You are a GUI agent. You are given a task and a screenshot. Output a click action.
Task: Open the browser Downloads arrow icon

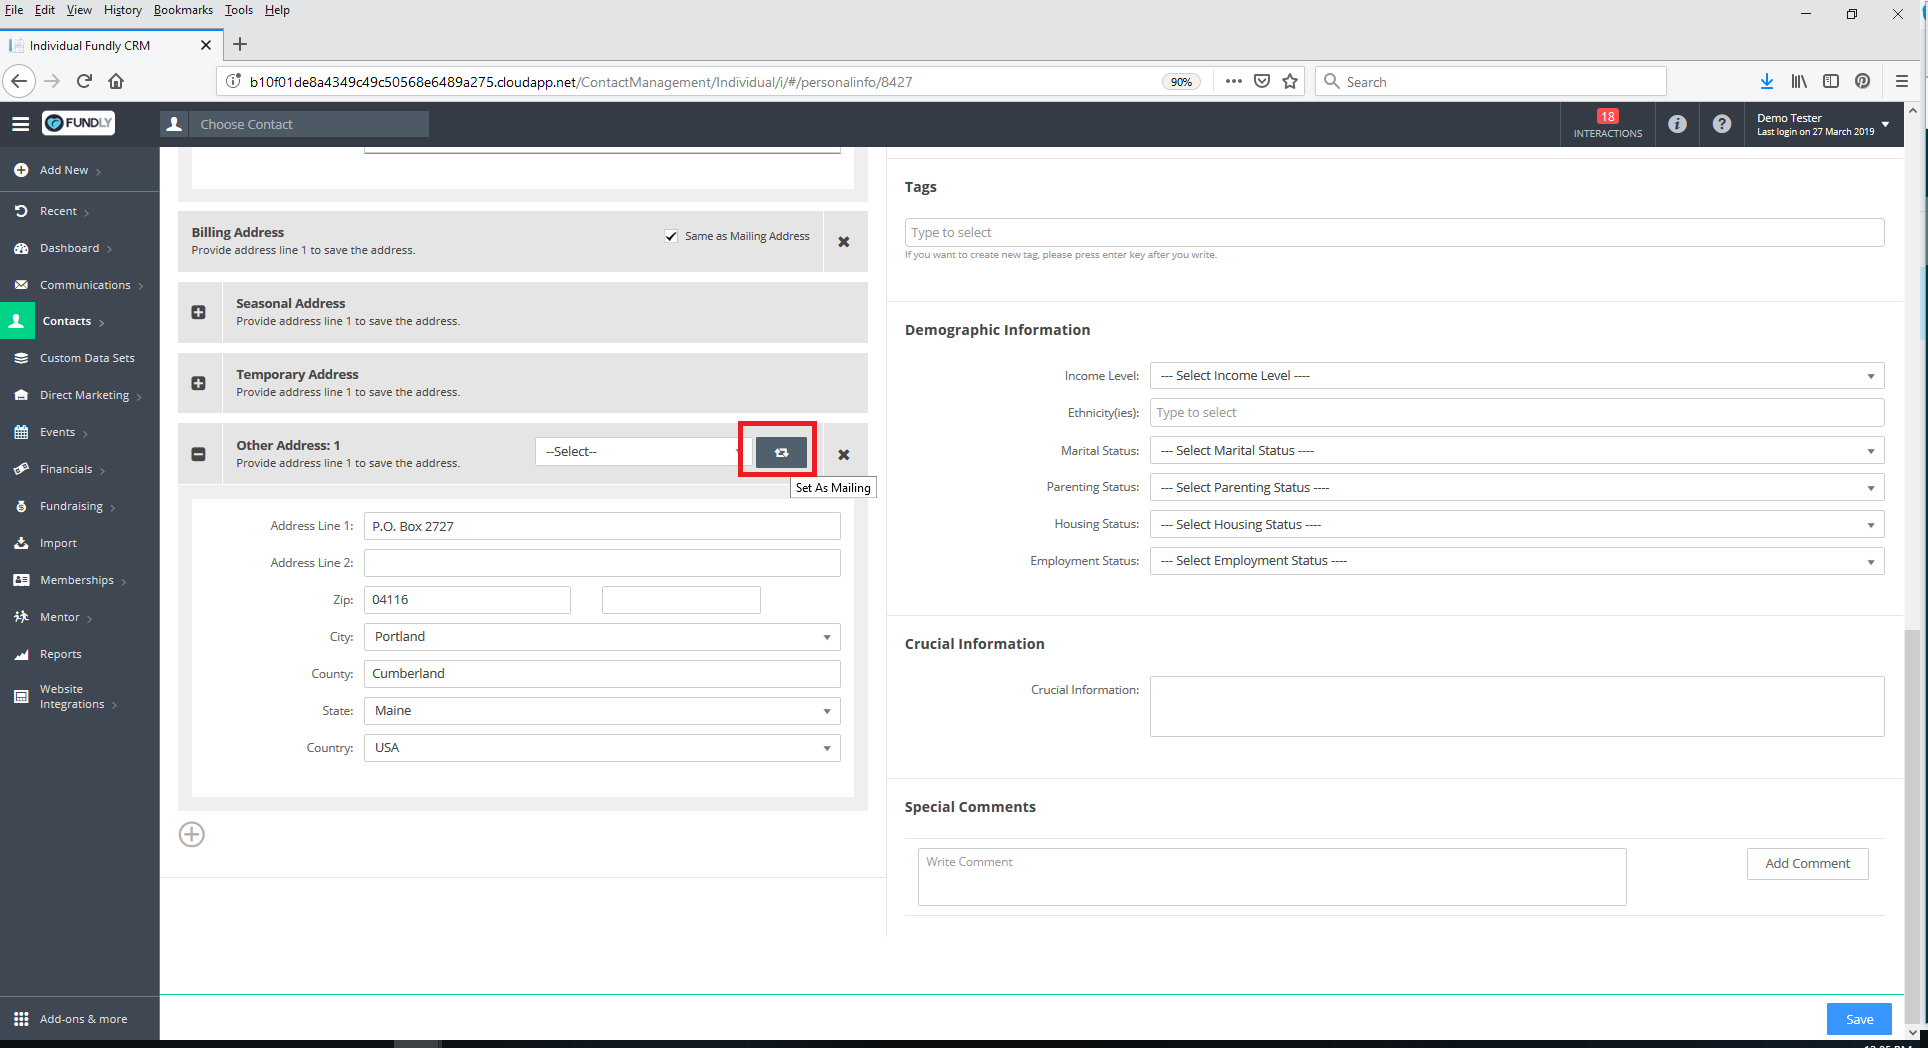click(x=1767, y=82)
